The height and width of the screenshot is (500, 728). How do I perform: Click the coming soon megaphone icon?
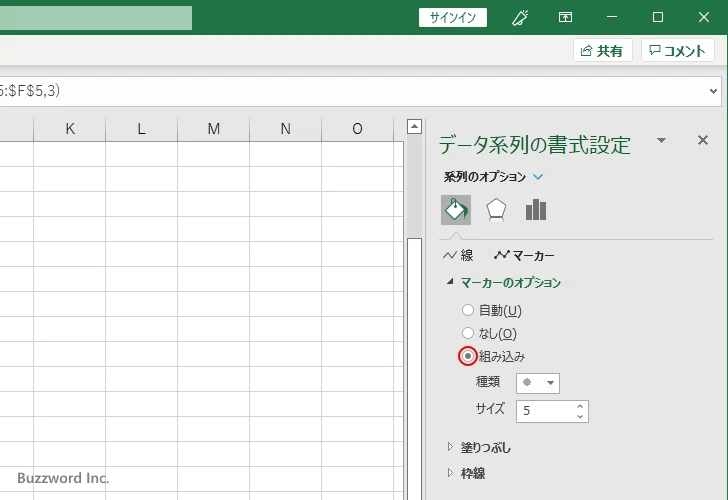pyautogui.click(x=520, y=18)
